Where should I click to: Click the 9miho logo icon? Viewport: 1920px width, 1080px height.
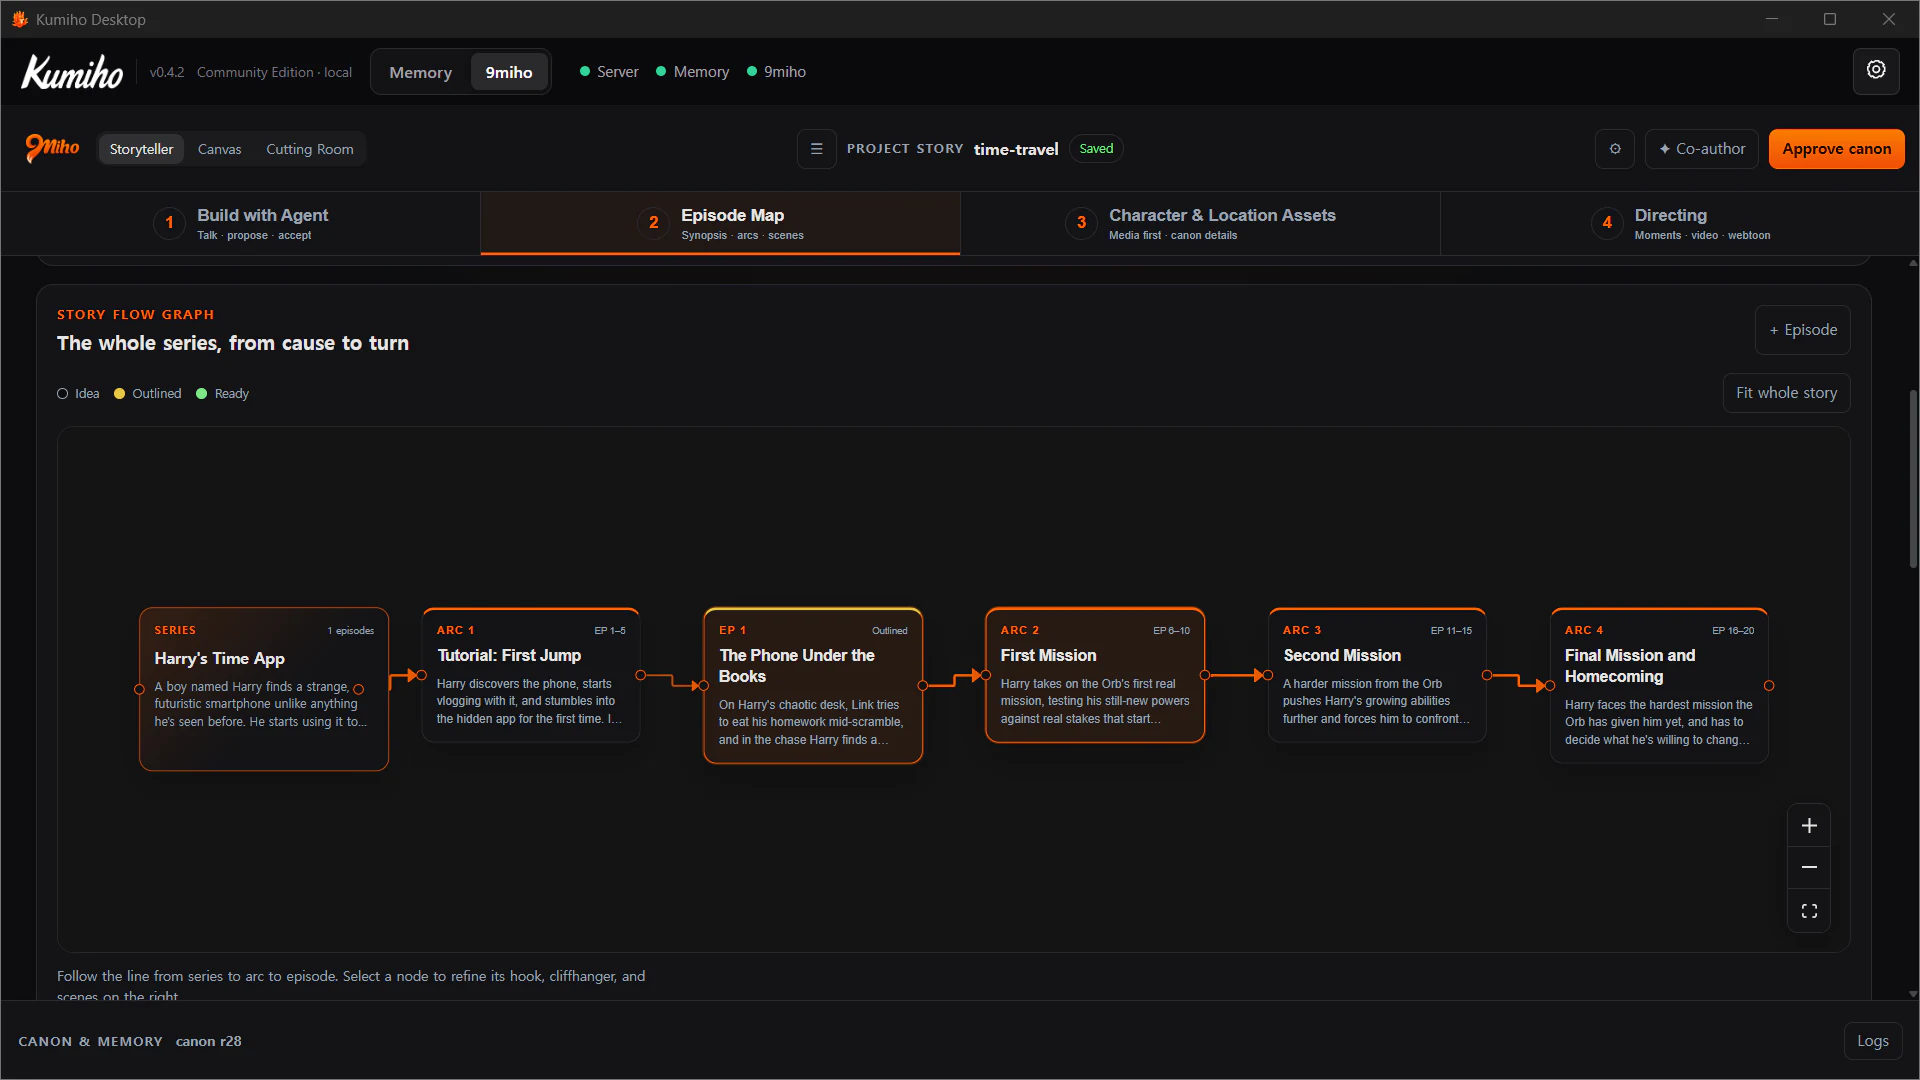click(52, 148)
